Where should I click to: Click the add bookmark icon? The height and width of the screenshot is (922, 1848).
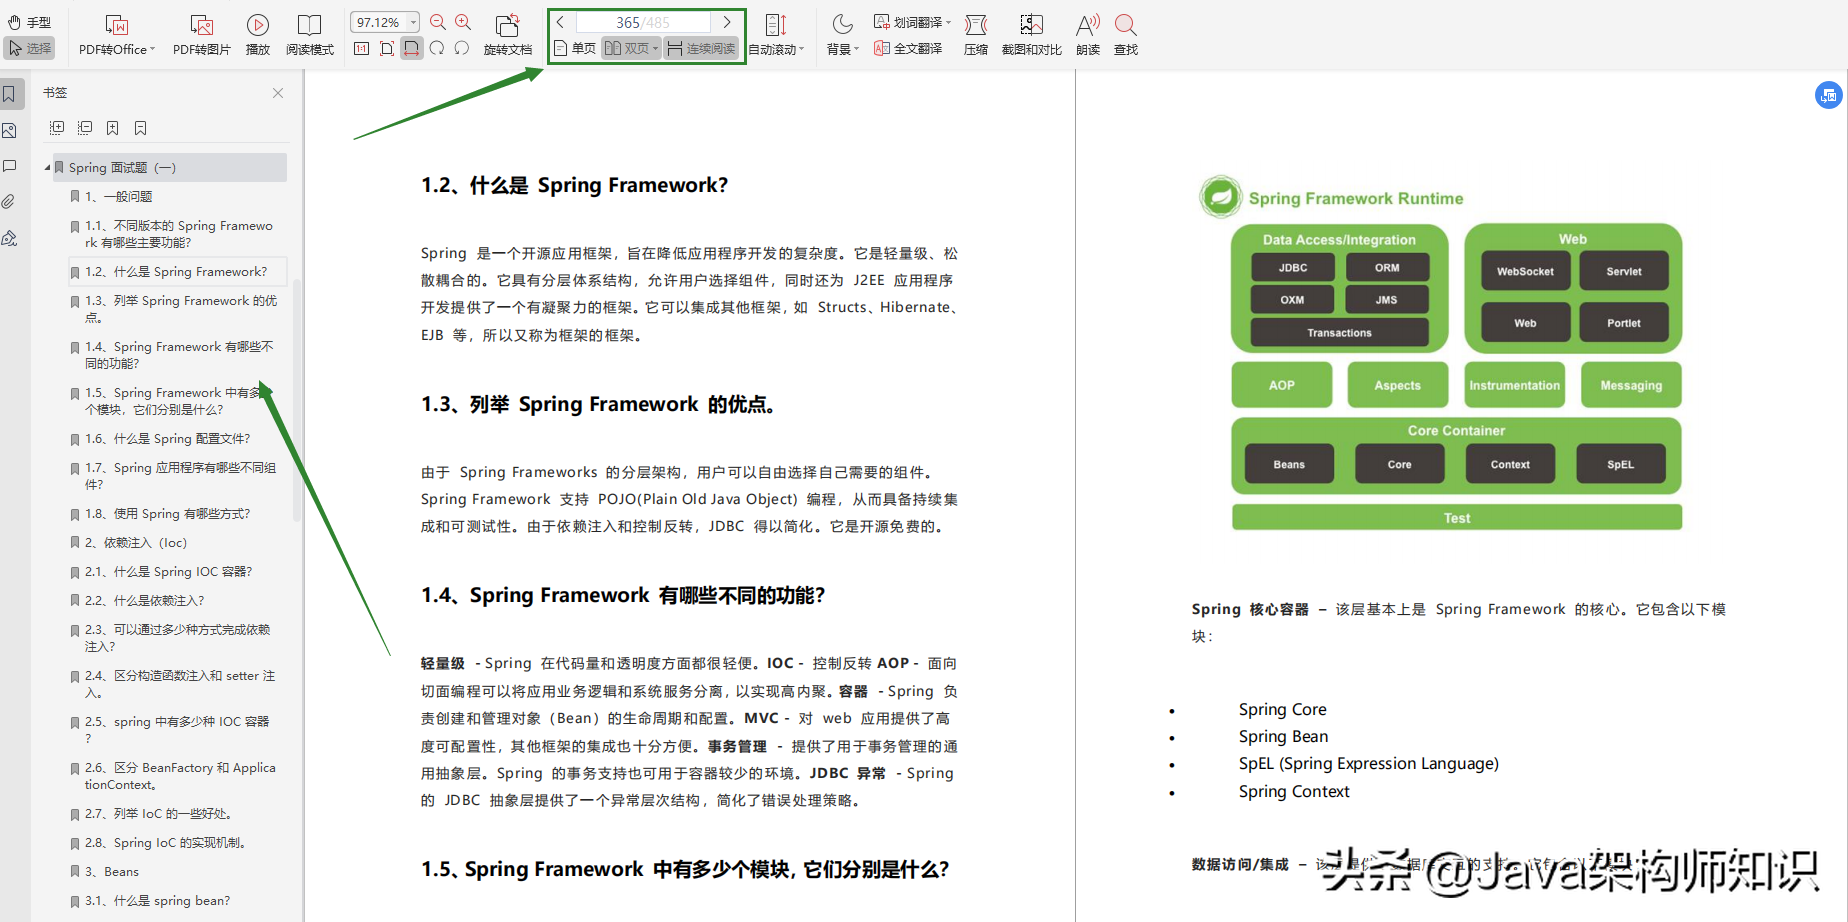[113, 128]
